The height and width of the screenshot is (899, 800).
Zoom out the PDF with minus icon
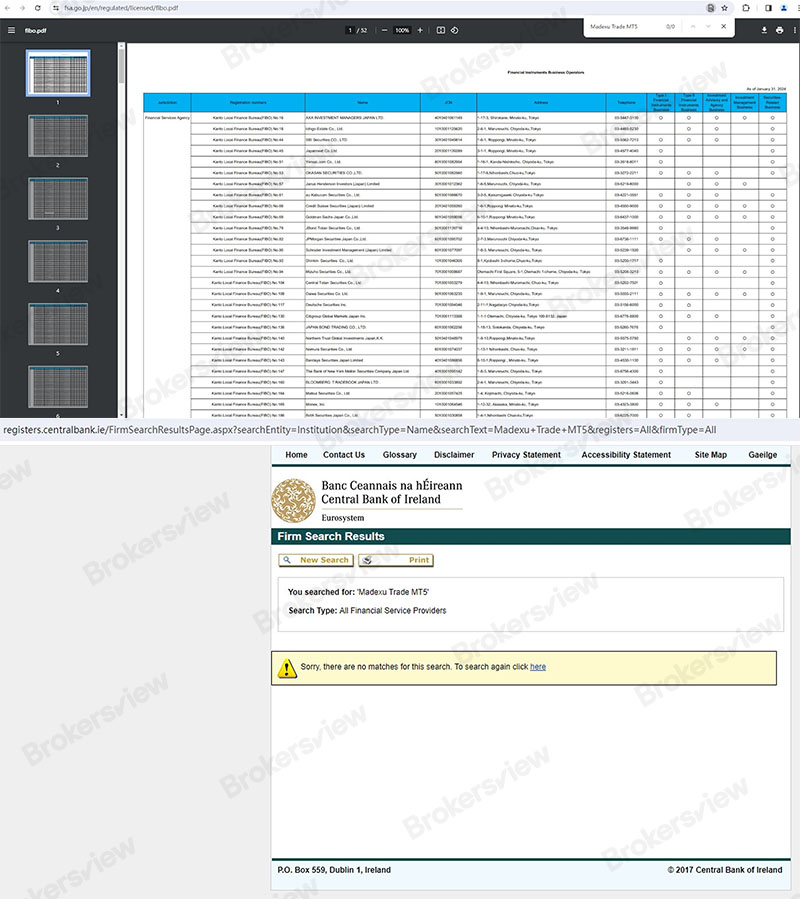[x=384, y=30]
